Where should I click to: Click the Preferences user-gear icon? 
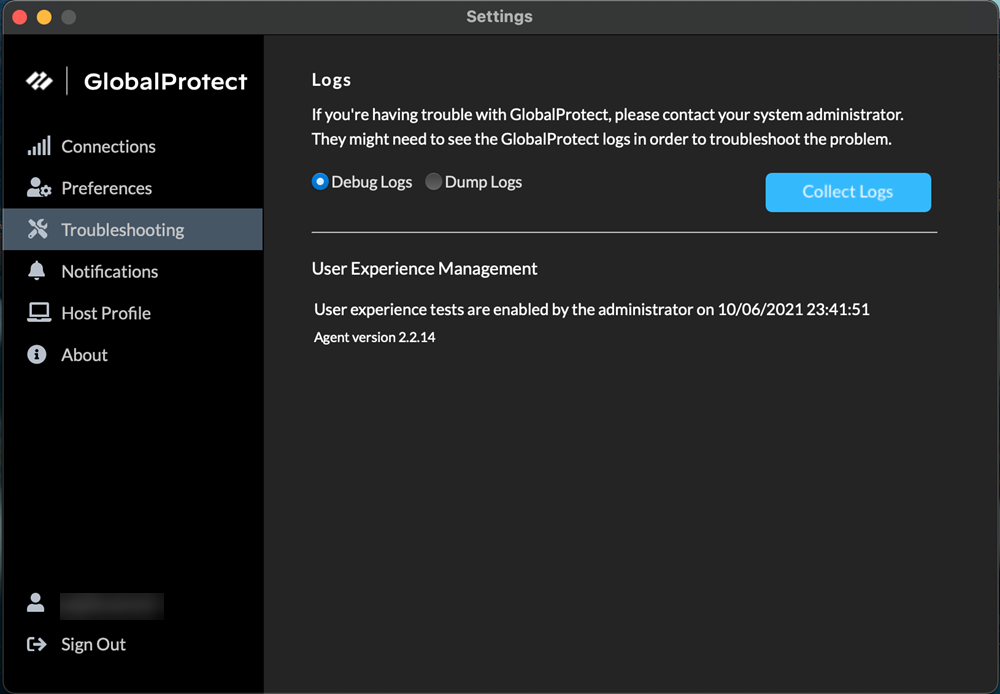tap(38, 188)
